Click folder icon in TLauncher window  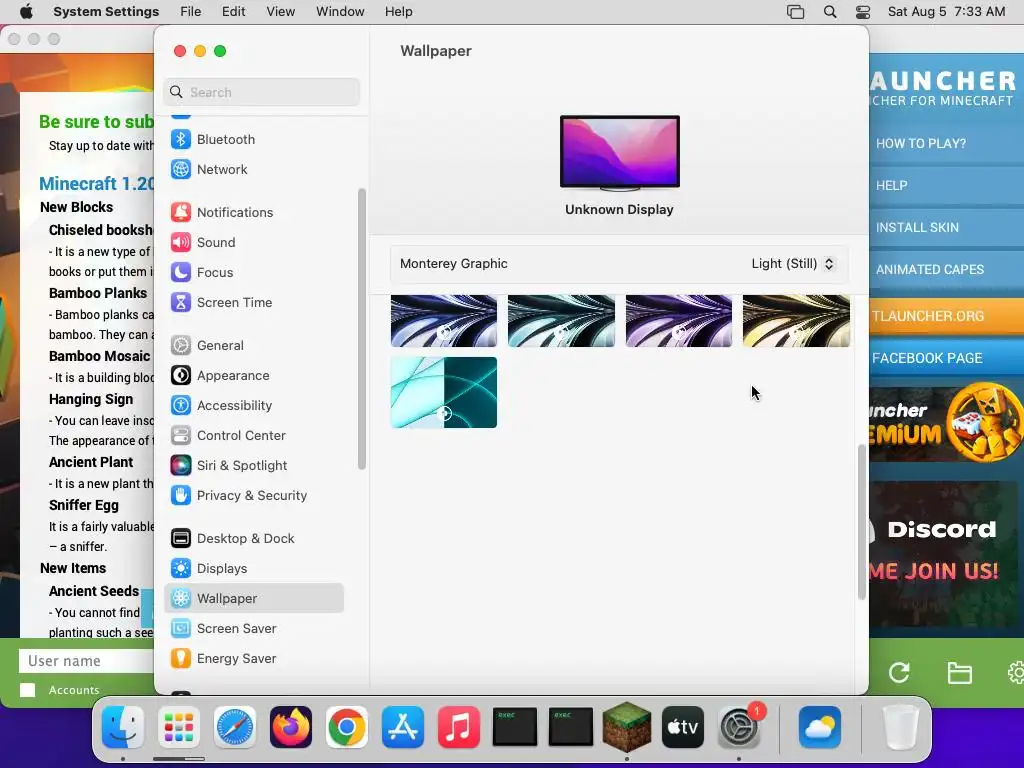(959, 673)
